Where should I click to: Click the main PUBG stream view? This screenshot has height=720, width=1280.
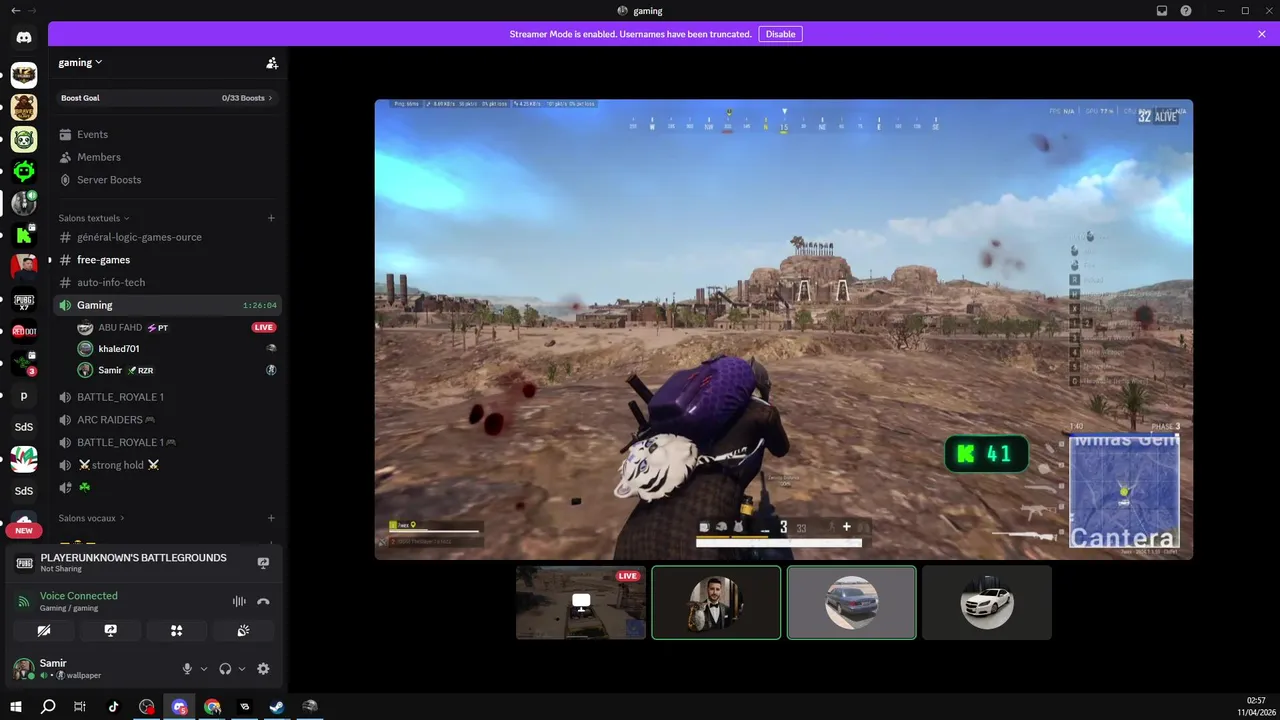coord(784,329)
